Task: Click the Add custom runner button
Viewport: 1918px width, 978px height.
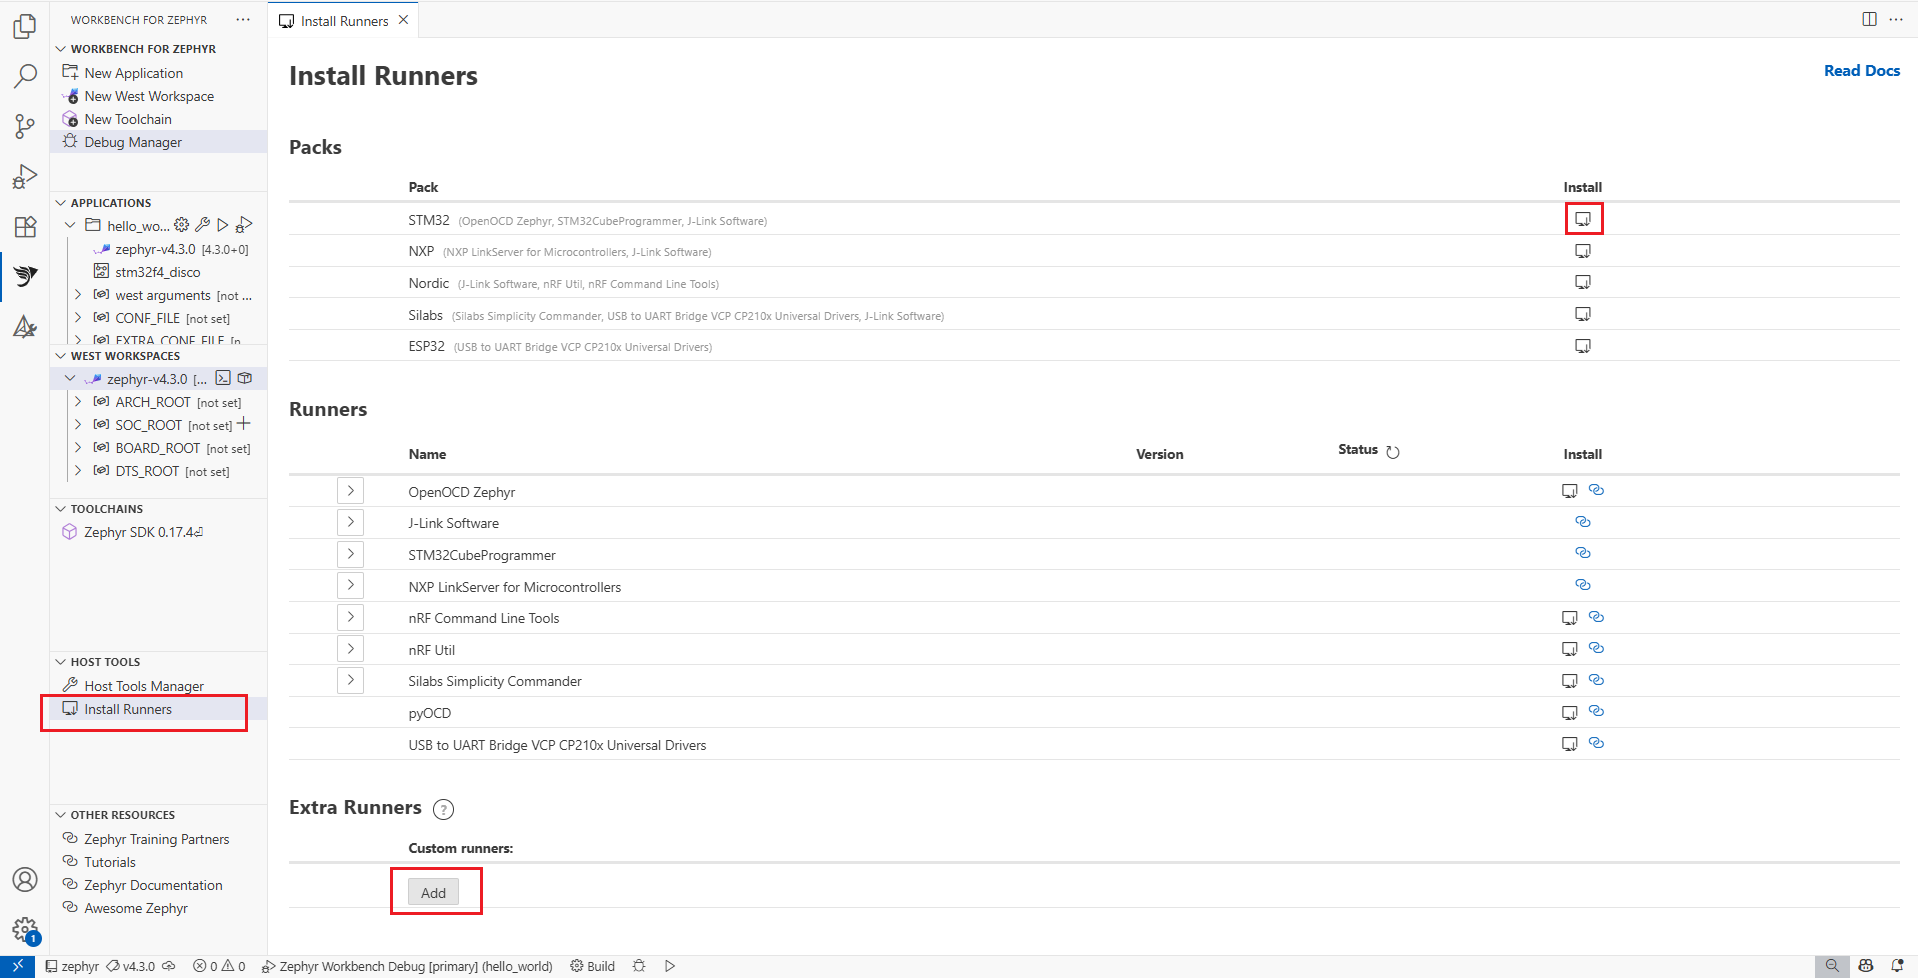Action: [x=433, y=892]
